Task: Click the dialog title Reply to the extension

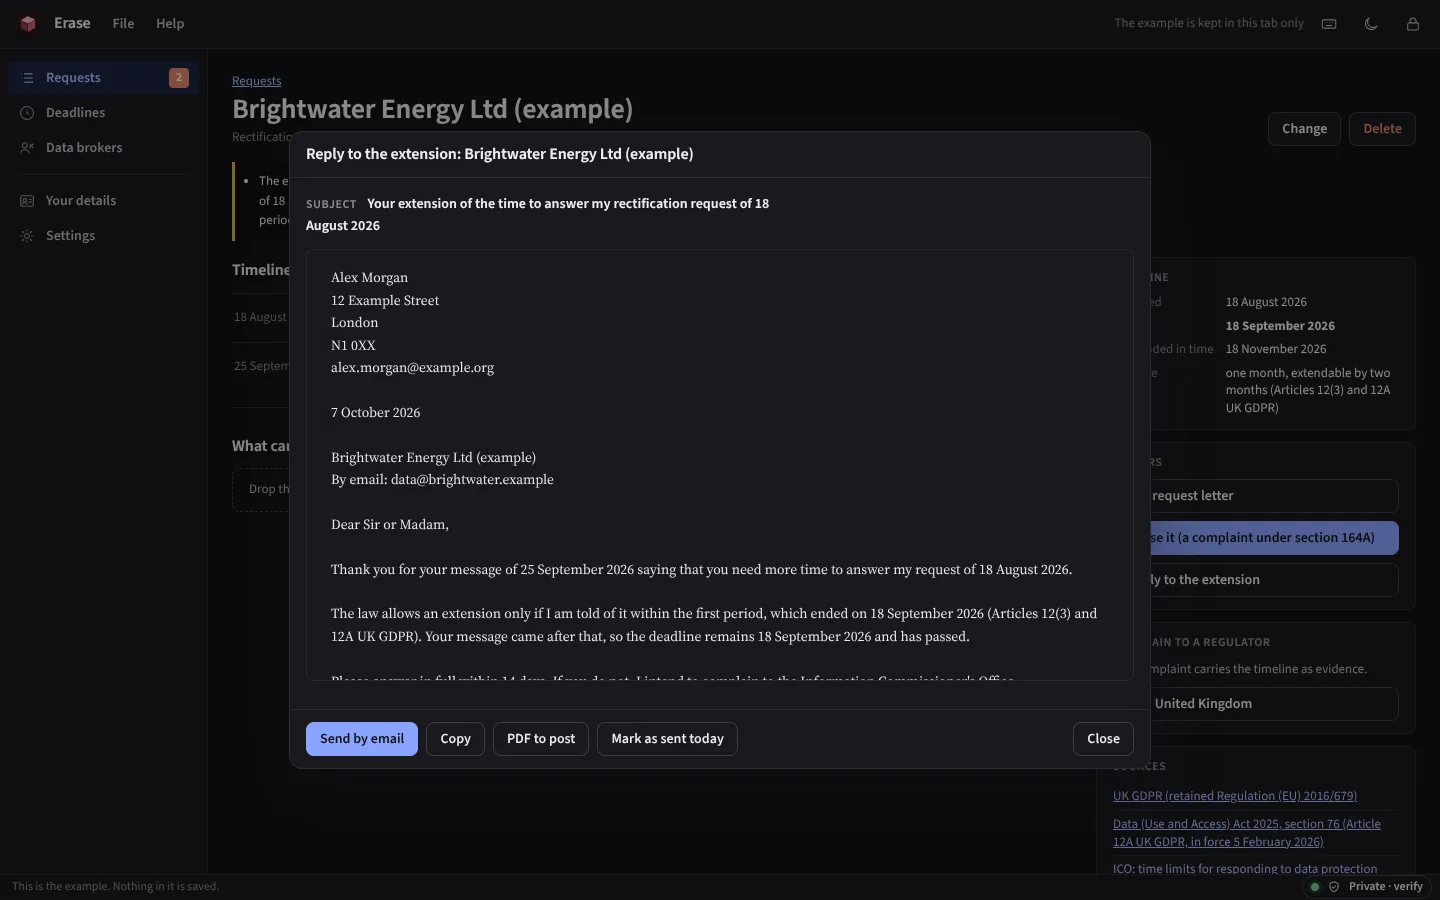Action: click(500, 154)
